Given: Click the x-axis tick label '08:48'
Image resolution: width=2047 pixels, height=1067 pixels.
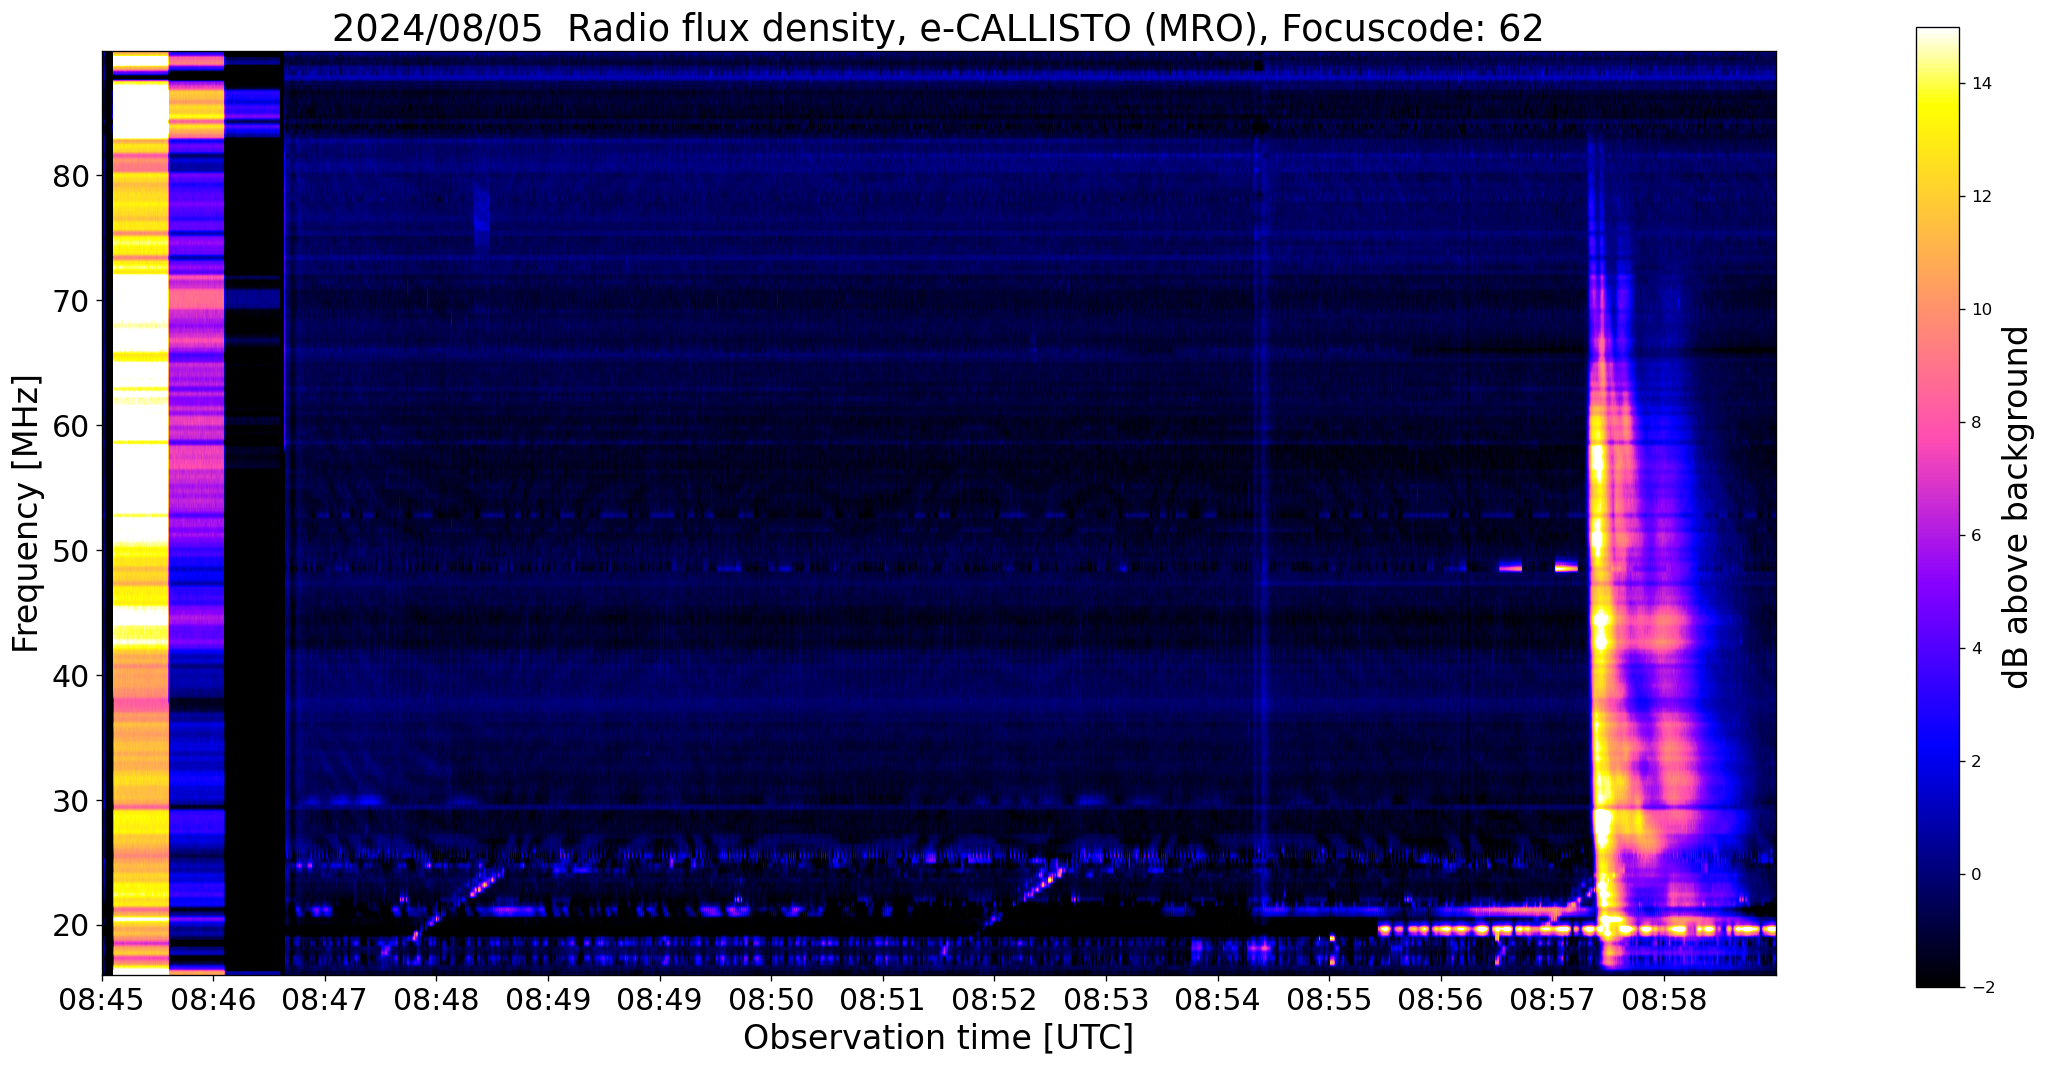Looking at the screenshot, I should tap(437, 999).
